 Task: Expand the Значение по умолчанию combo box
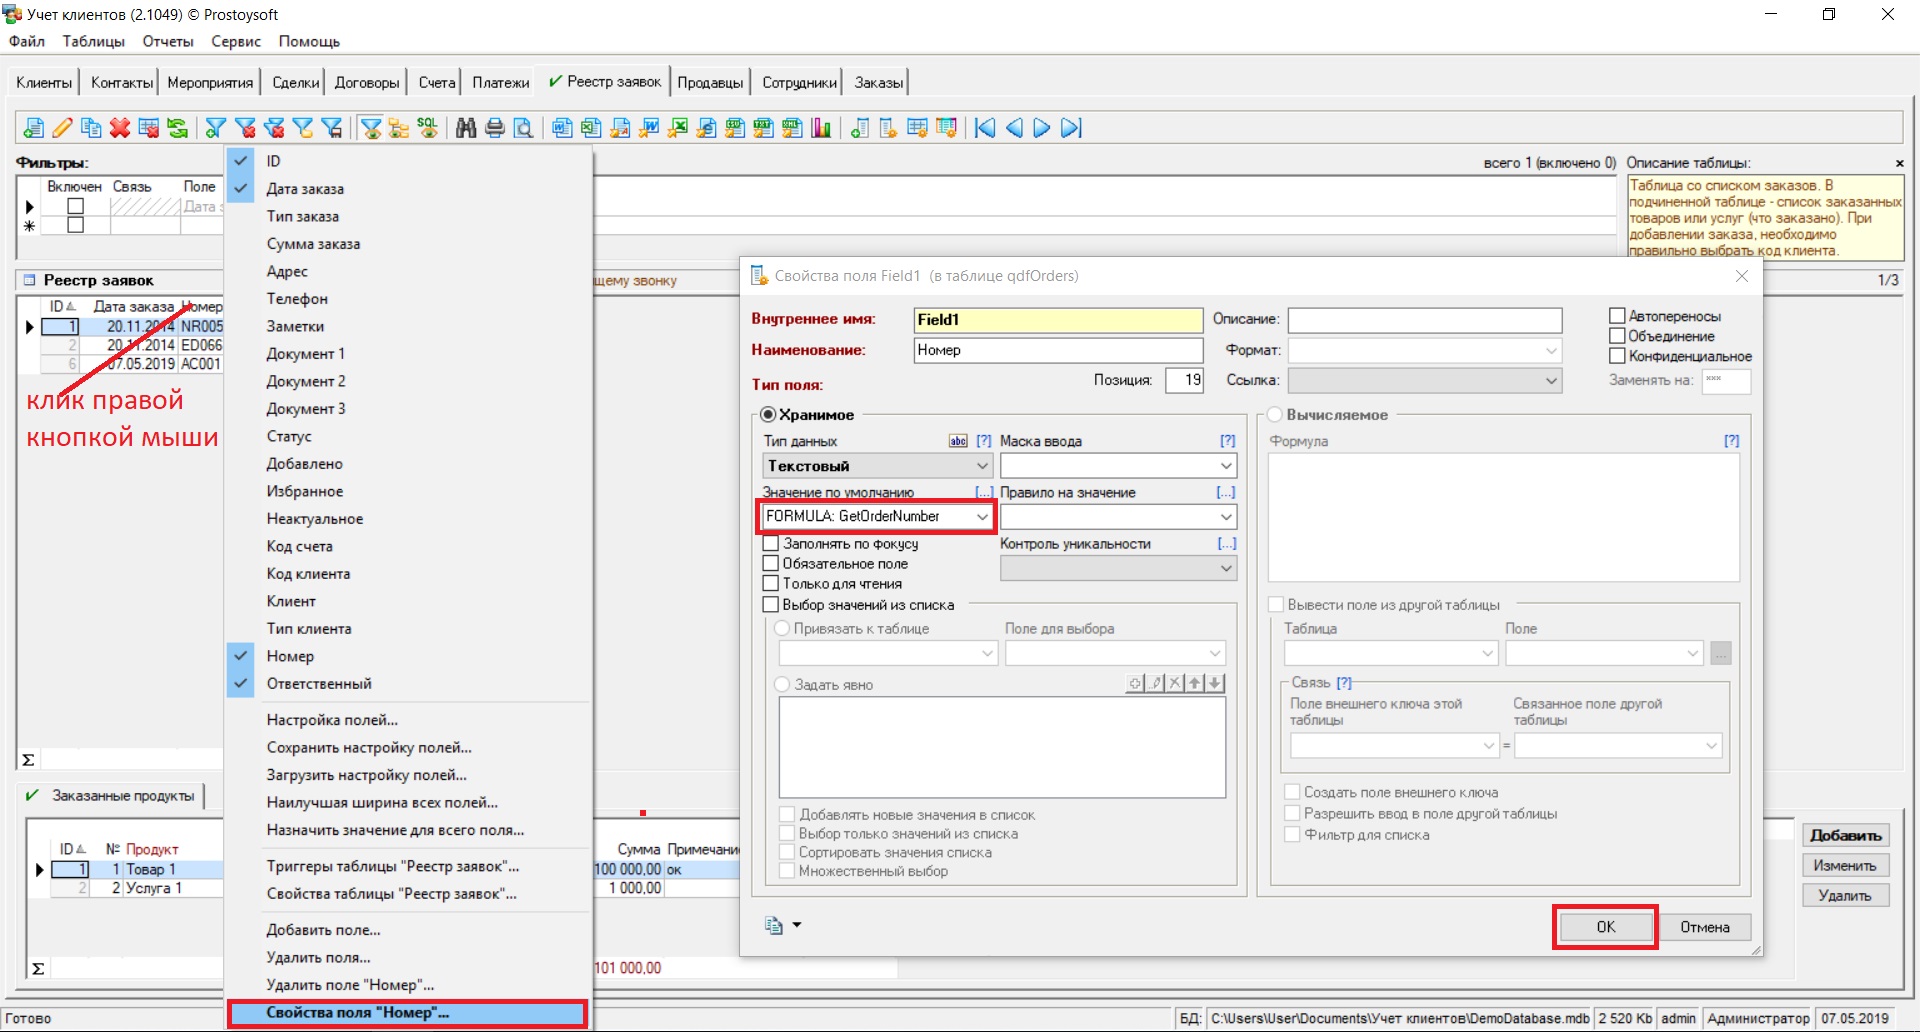pos(982,517)
